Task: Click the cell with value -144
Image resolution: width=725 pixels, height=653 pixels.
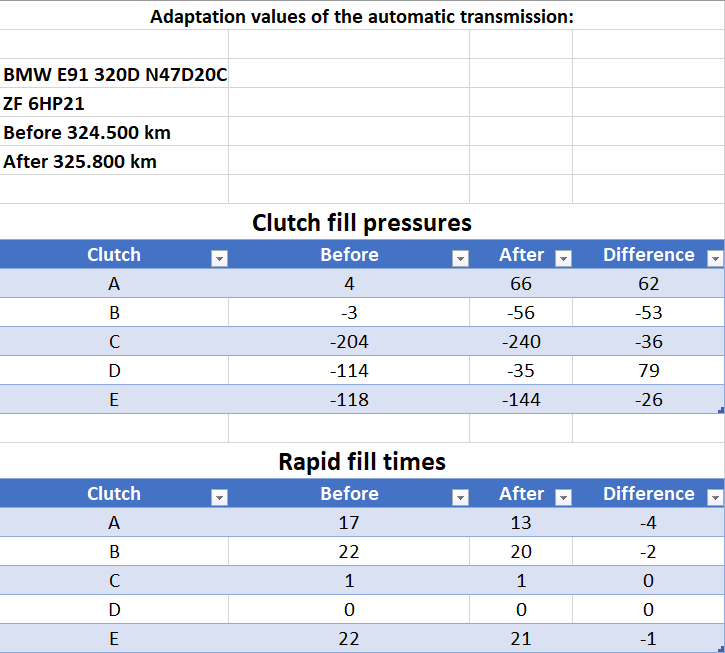Action: pos(521,400)
